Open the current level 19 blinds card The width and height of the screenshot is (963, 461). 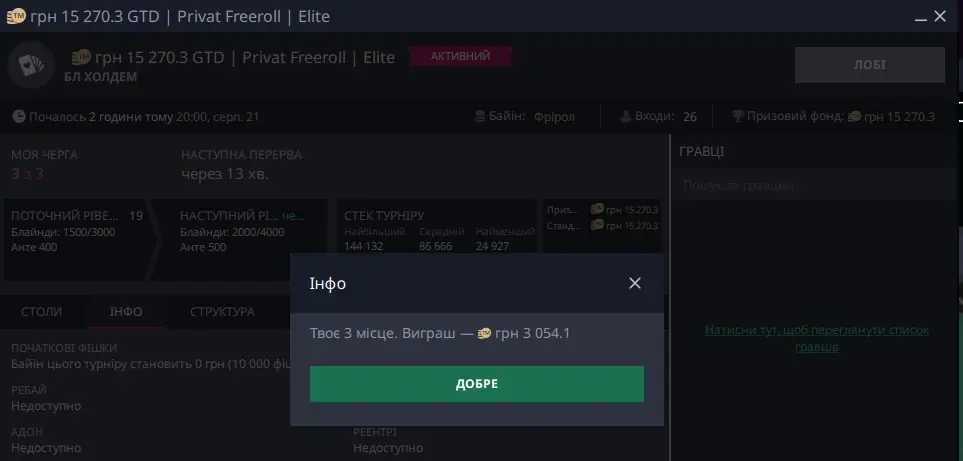pos(77,239)
